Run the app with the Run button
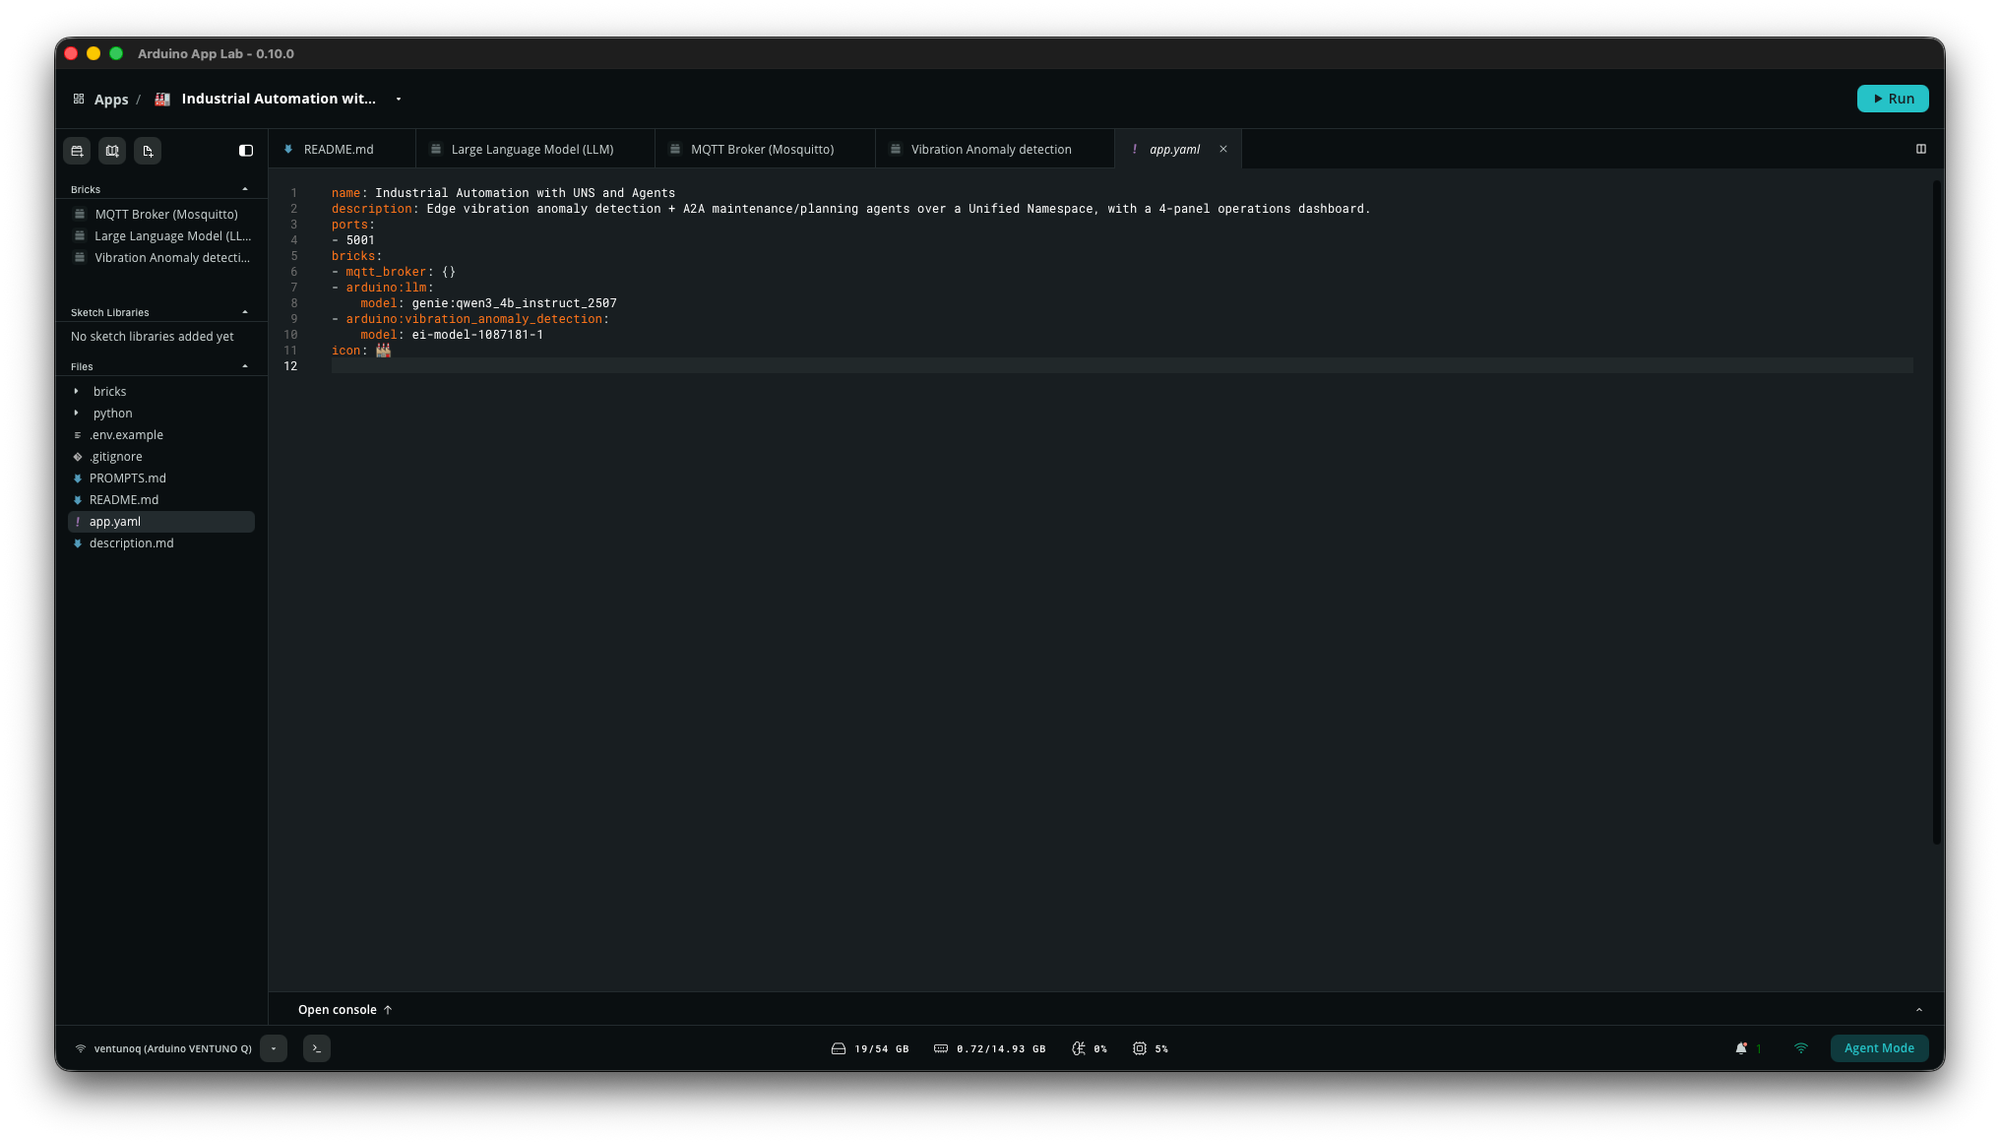This screenshot has width=2000, height=1144. (1893, 99)
